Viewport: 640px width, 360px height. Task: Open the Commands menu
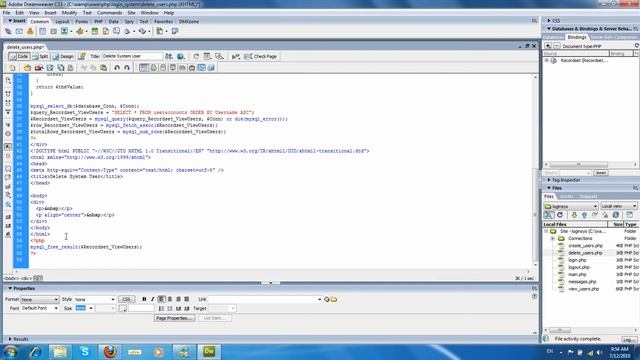coord(109,13)
